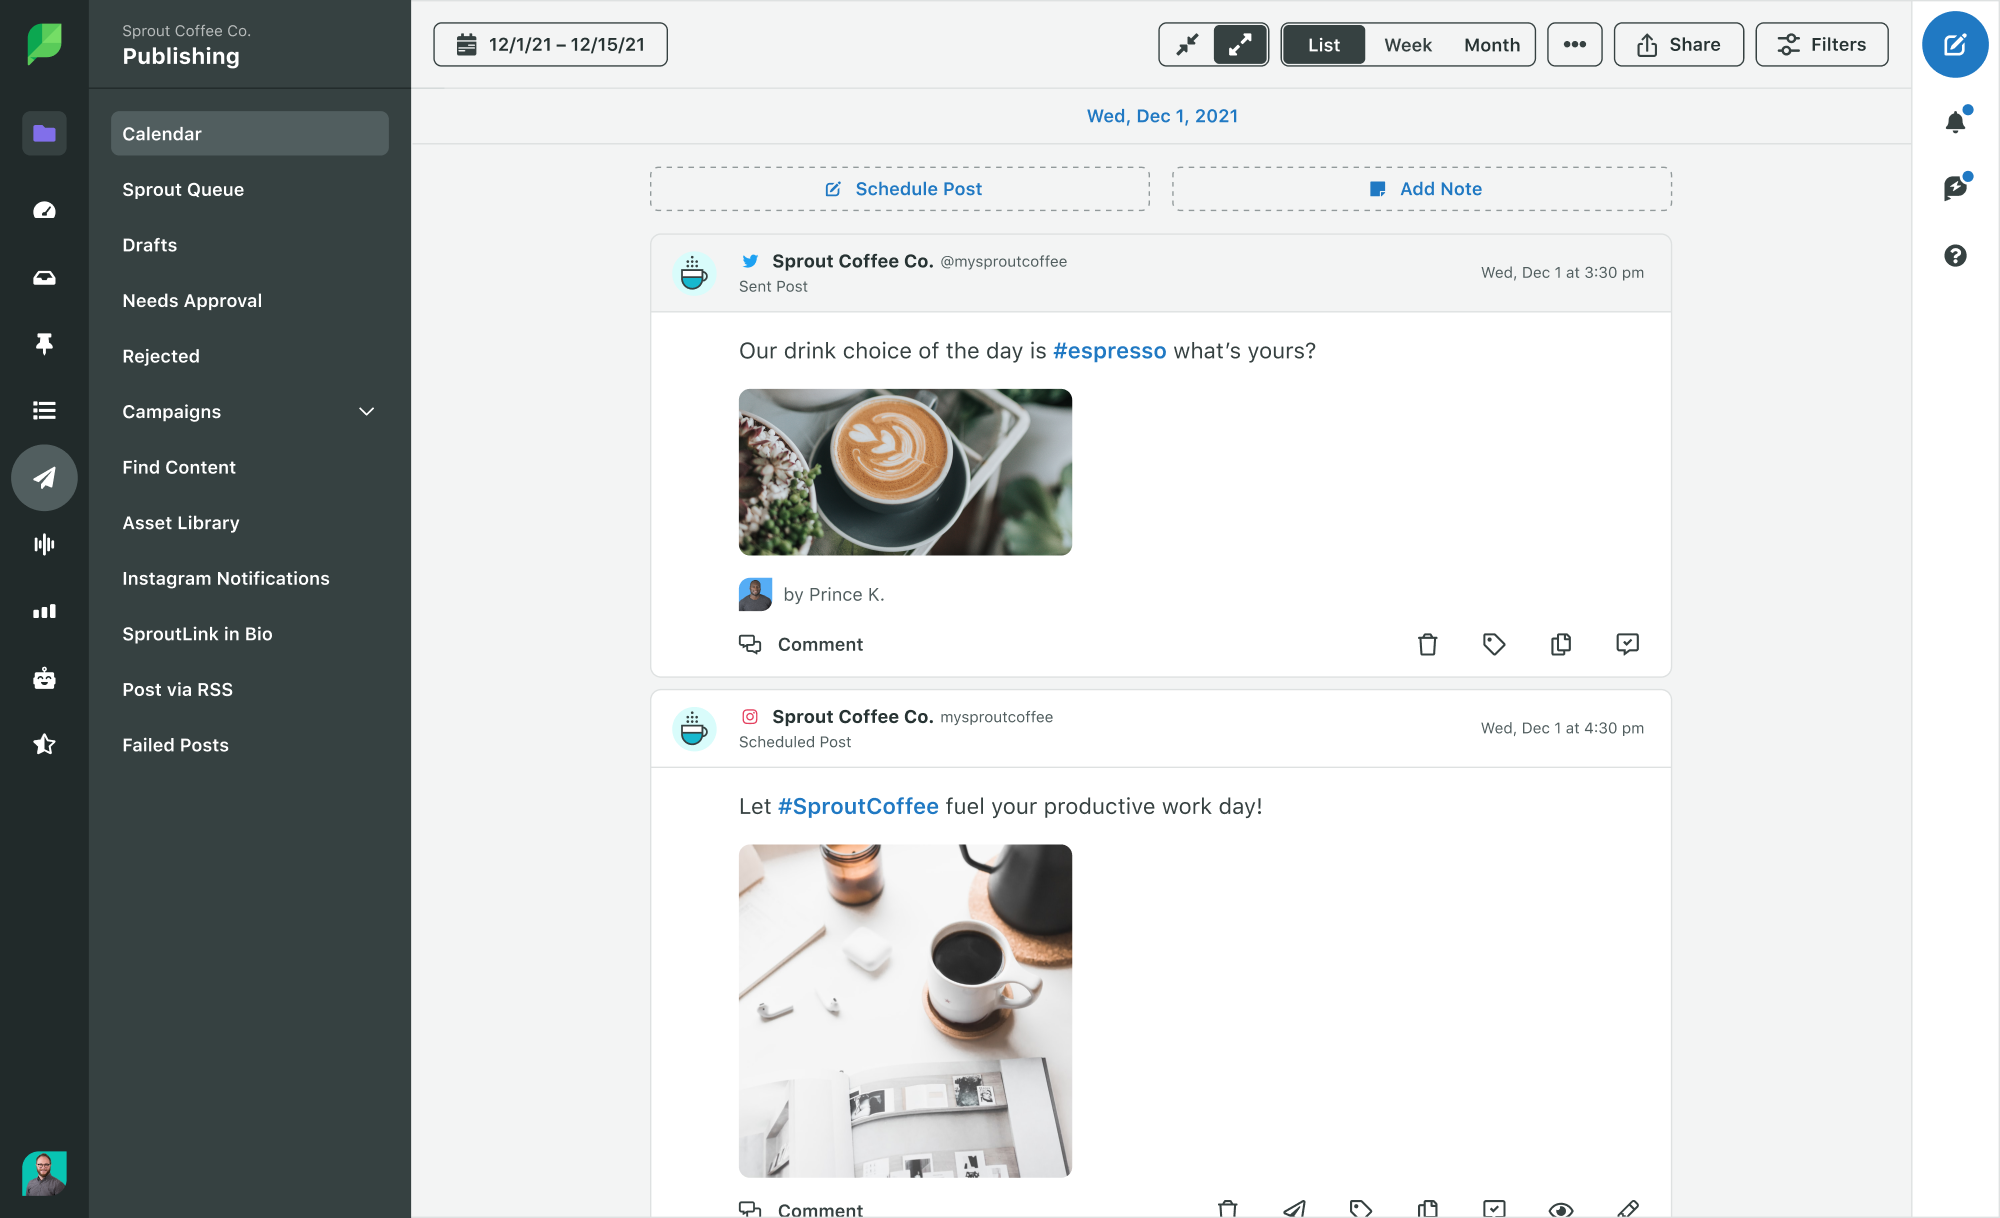2000x1218 pixels.
Task: Duplicate the espresso post using copy icon
Action: [x=1560, y=644]
